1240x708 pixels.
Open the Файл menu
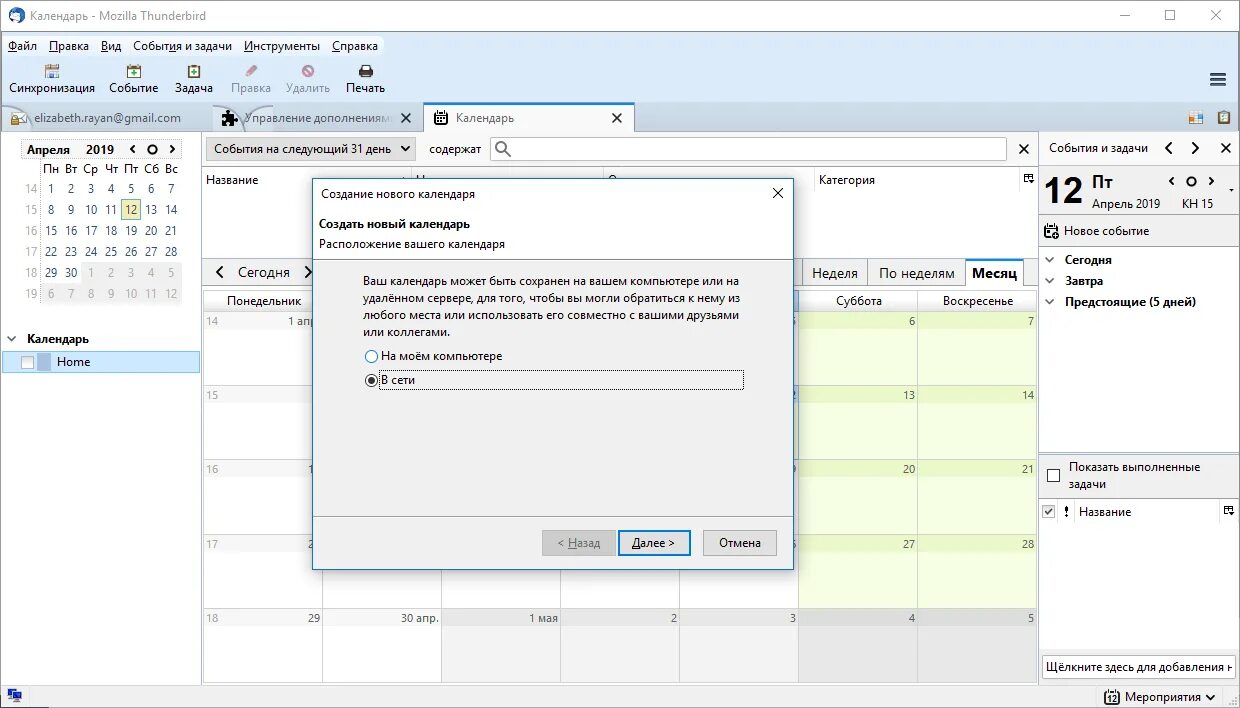(22, 46)
